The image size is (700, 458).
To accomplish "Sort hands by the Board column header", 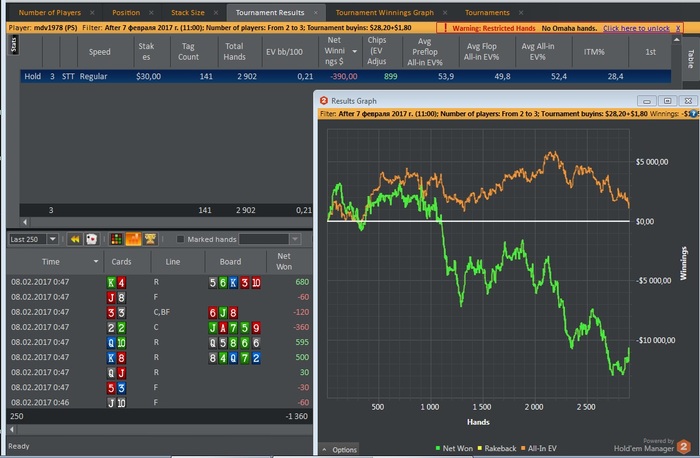I will click(x=230, y=262).
